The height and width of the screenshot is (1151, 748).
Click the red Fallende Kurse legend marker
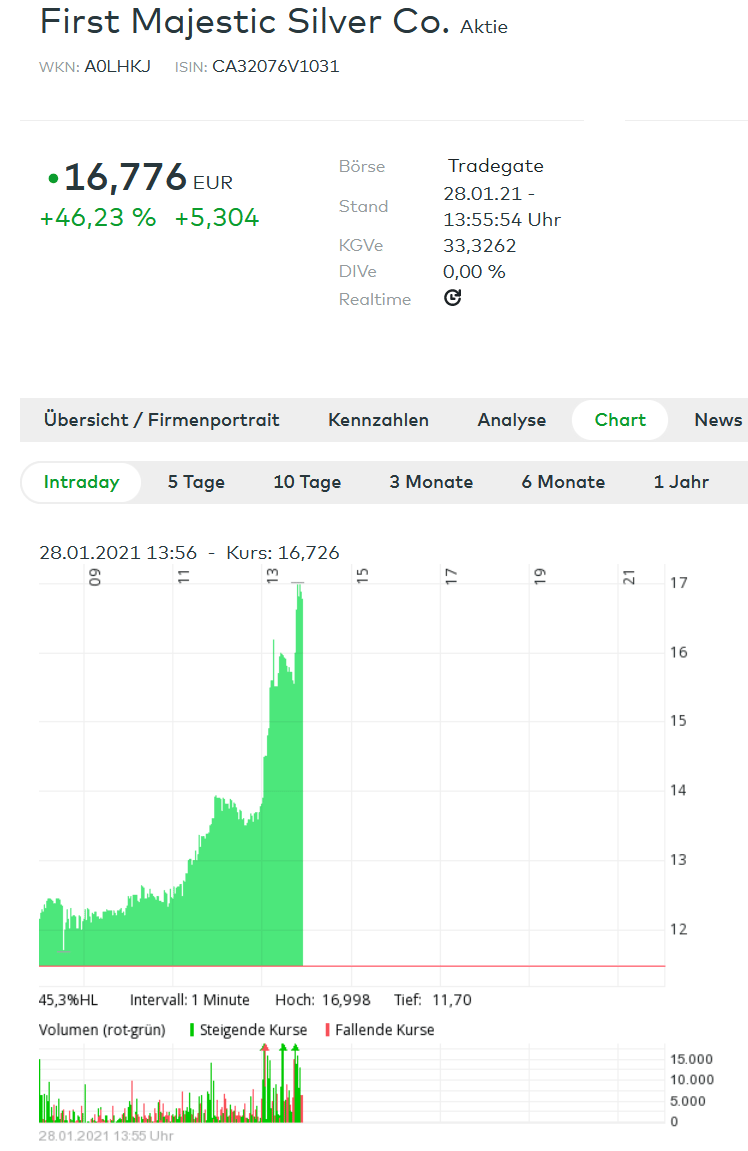click(x=327, y=1030)
